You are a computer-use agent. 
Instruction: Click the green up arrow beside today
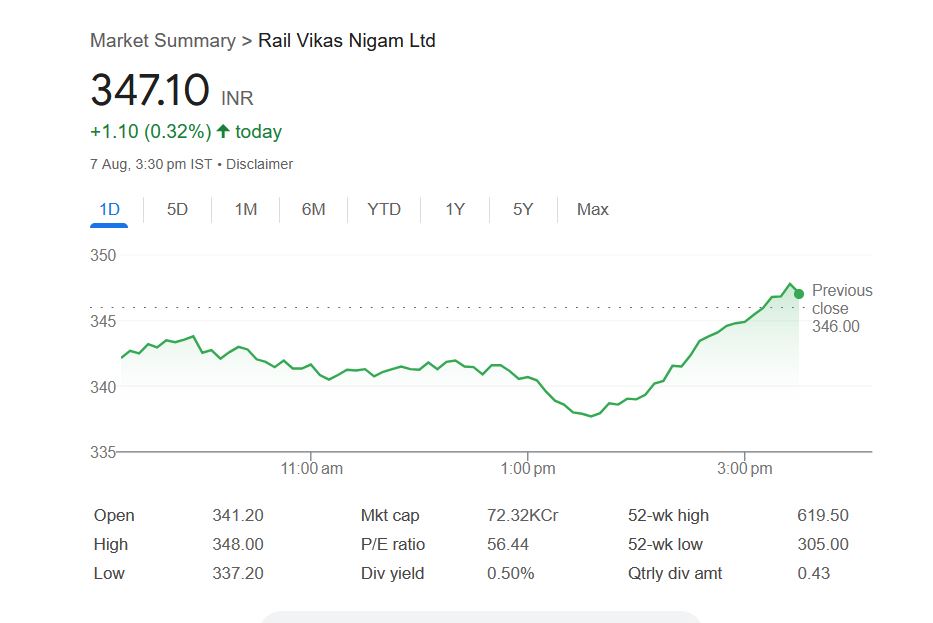[x=223, y=132]
